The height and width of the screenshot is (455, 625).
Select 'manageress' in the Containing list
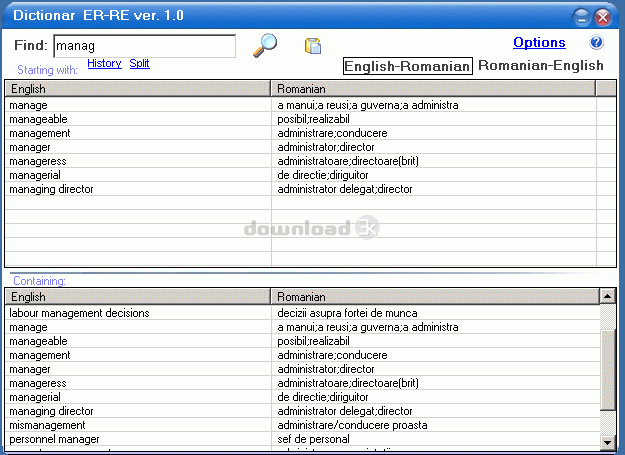pos(37,383)
